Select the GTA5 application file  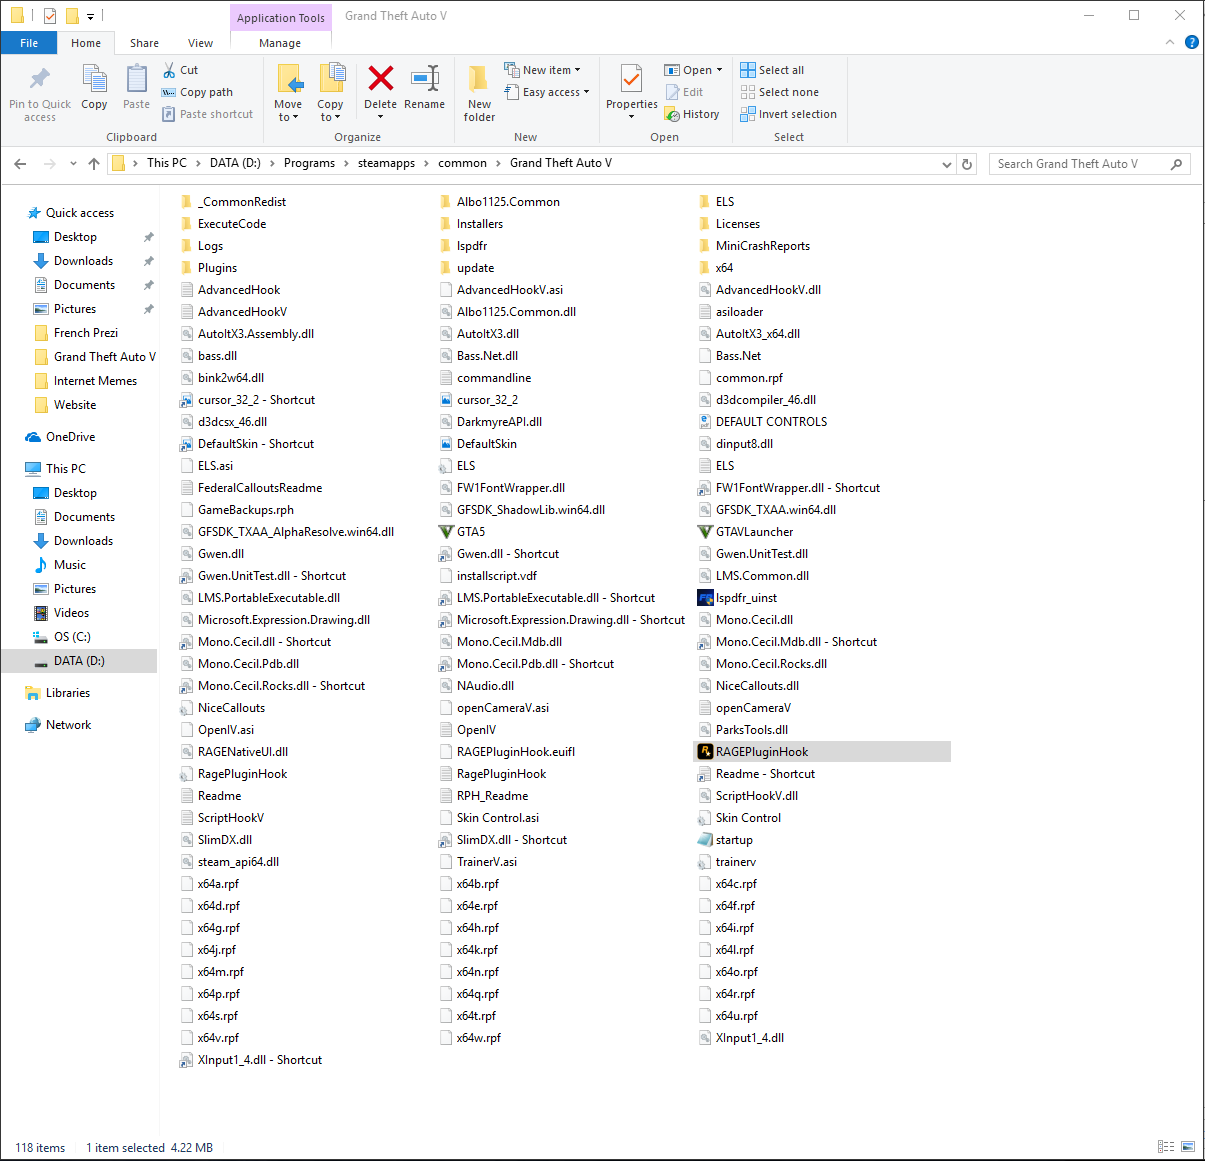click(x=462, y=532)
